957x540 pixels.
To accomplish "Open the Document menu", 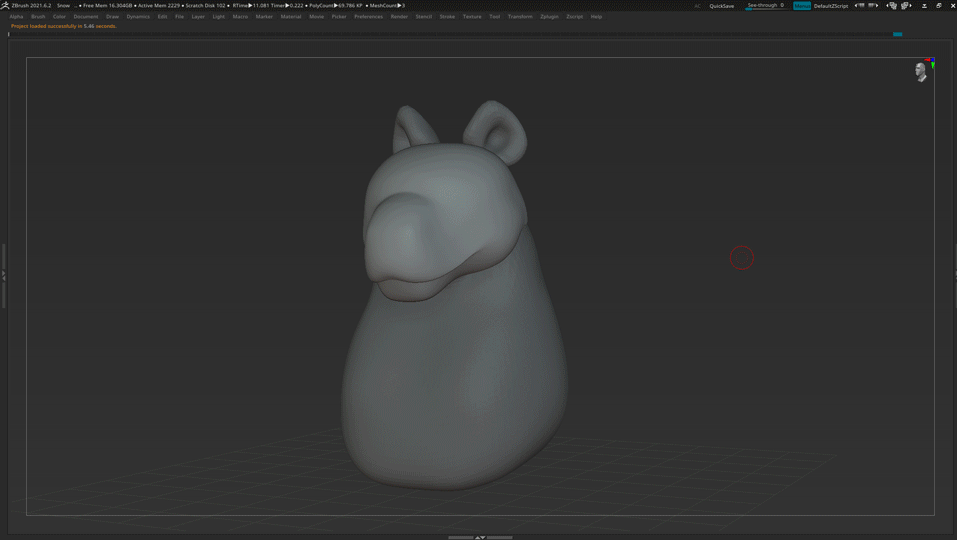I will (x=85, y=16).
